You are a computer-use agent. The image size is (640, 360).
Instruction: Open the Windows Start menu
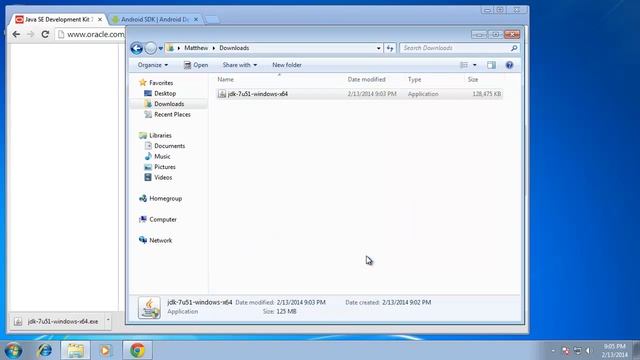point(13,350)
